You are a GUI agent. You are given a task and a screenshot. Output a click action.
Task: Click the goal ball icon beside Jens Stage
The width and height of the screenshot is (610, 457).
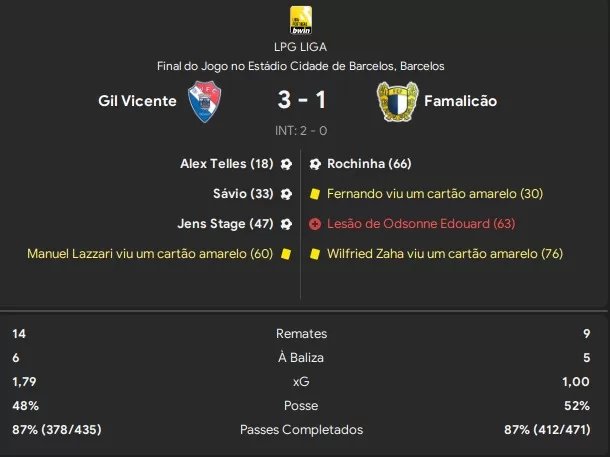click(x=286, y=224)
